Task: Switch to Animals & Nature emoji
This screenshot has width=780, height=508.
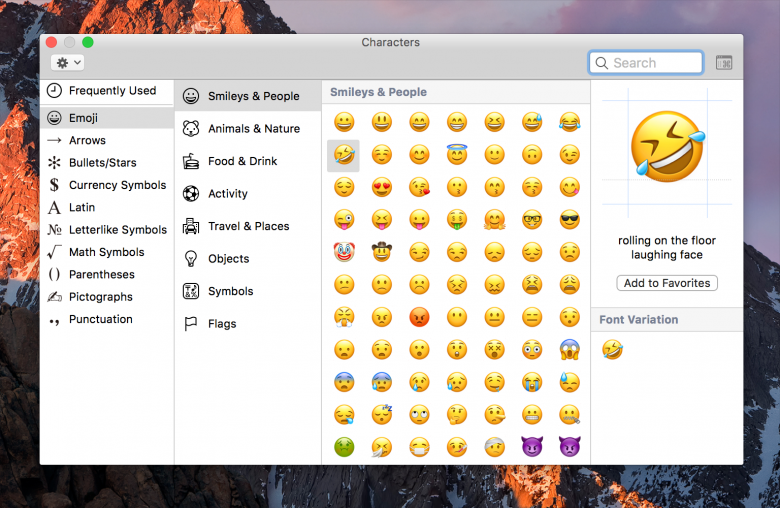Action: (253, 129)
